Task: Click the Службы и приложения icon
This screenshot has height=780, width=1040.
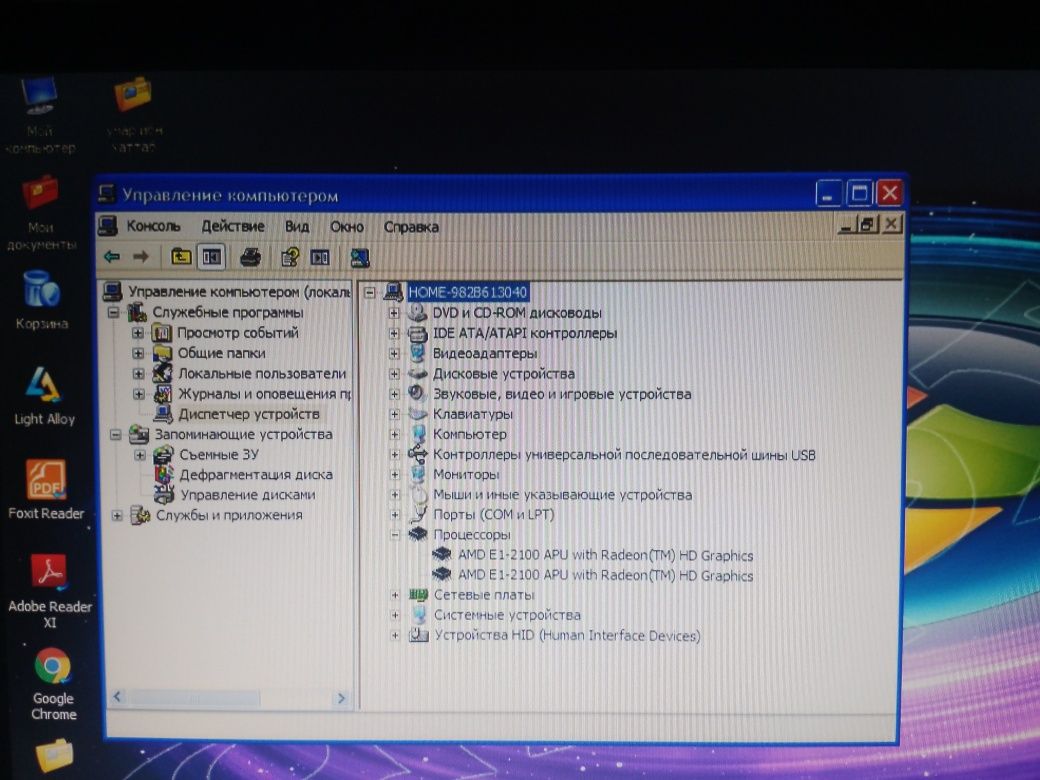Action: [140, 515]
